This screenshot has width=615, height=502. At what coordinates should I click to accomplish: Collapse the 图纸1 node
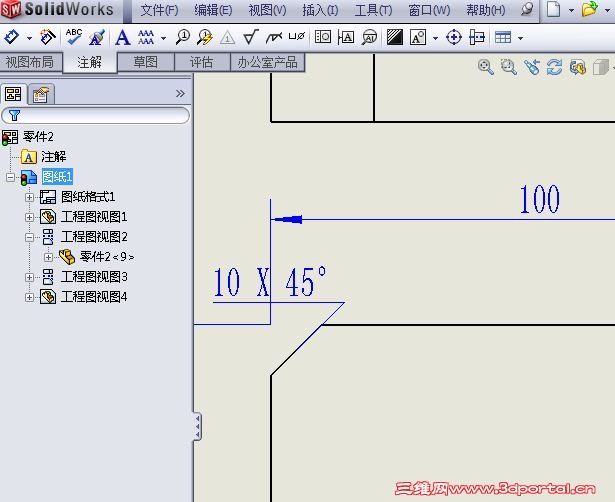11,177
